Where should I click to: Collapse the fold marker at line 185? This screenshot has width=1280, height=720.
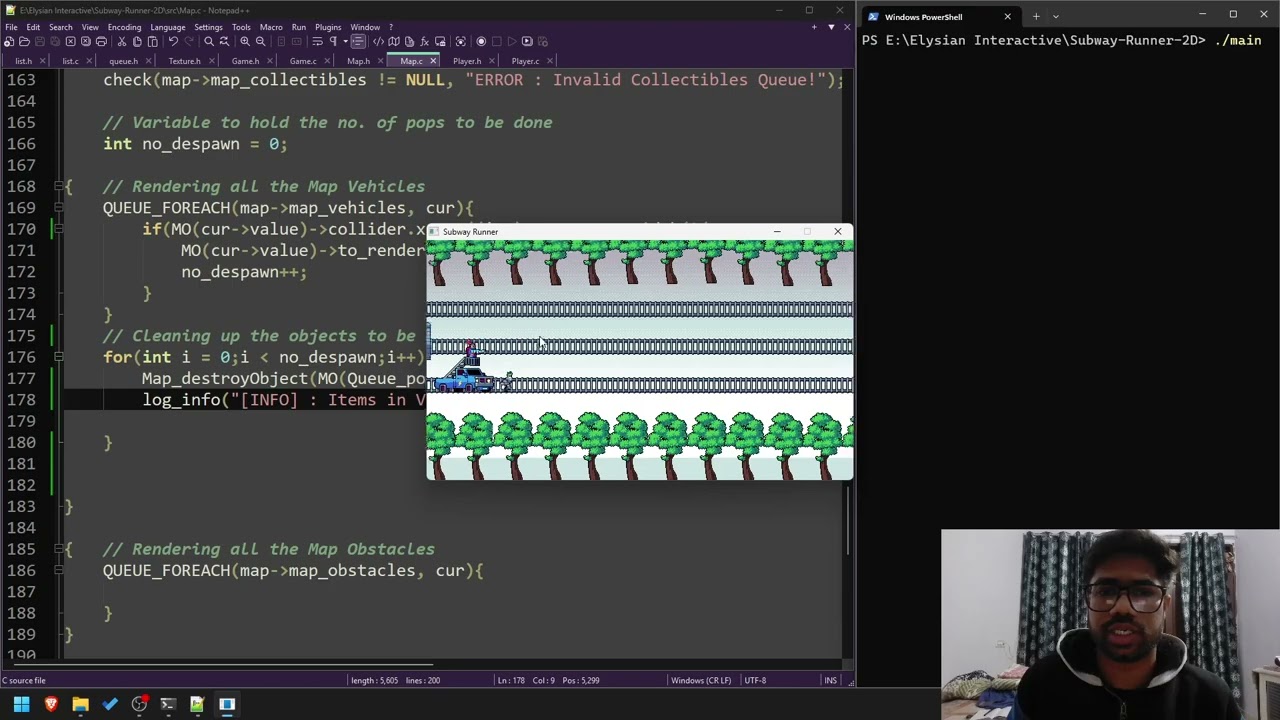click(58, 549)
